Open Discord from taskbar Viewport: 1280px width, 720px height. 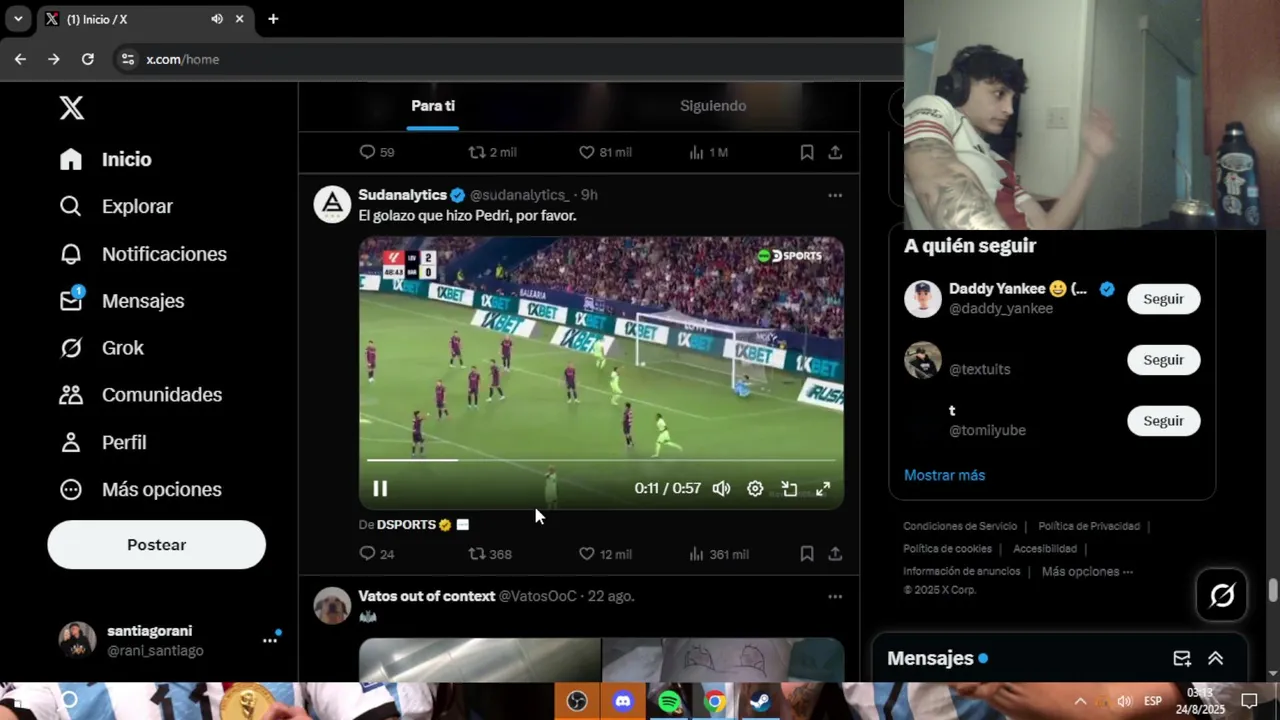point(623,702)
